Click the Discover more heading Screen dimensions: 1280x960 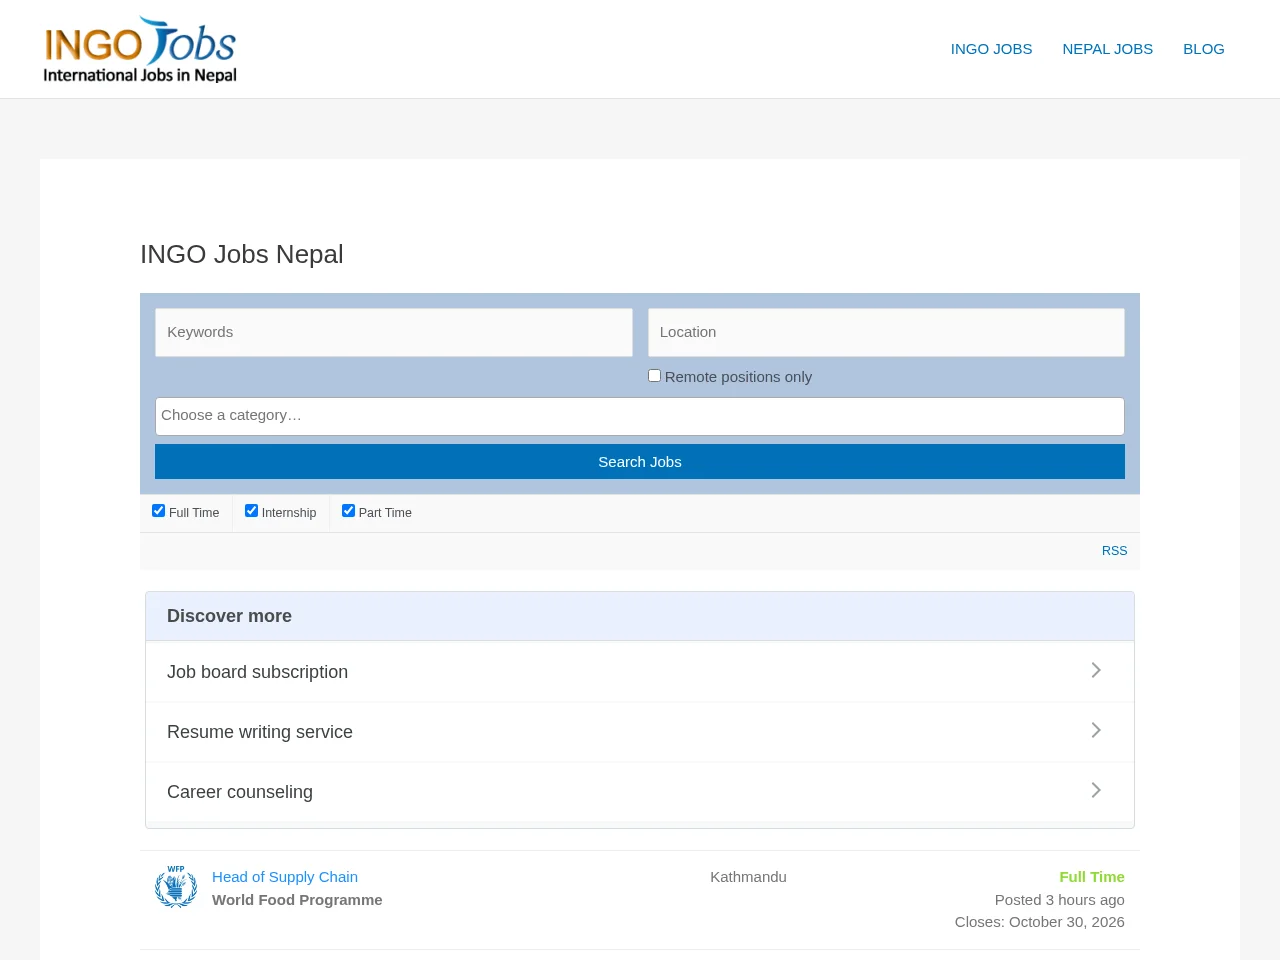[230, 616]
